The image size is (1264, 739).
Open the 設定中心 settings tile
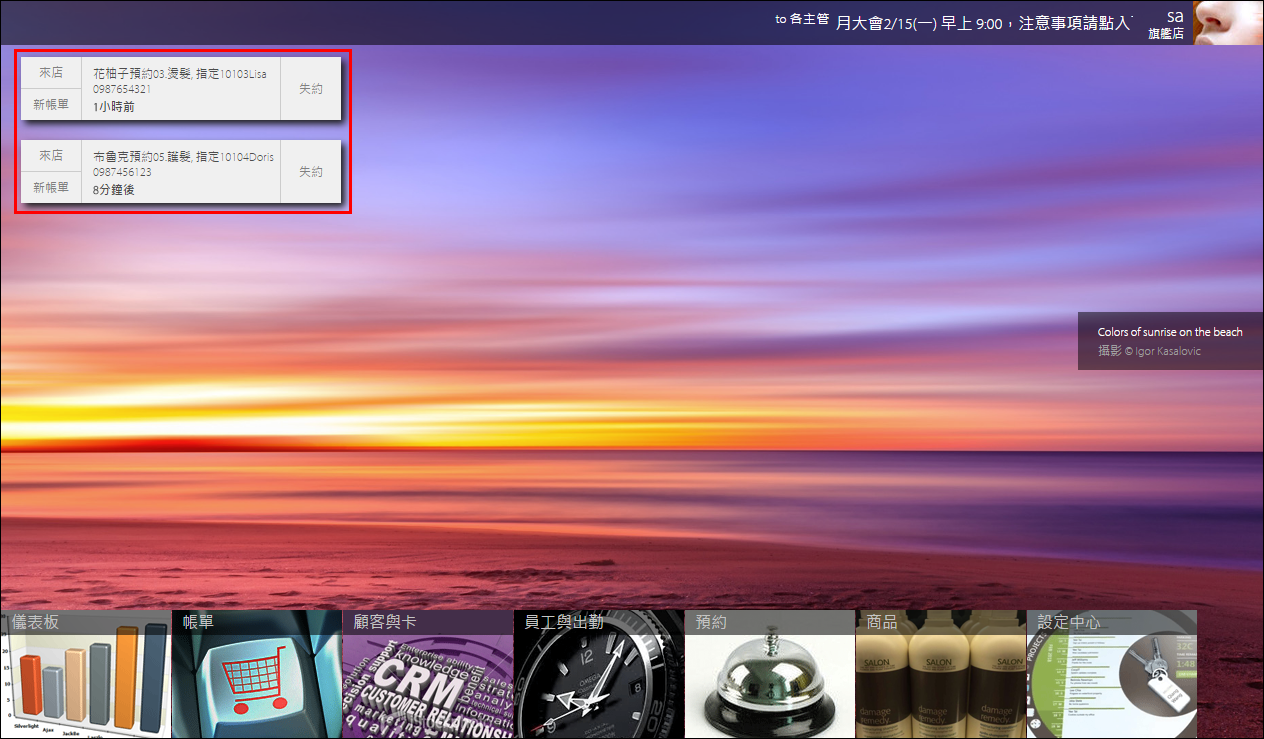tap(1111, 674)
